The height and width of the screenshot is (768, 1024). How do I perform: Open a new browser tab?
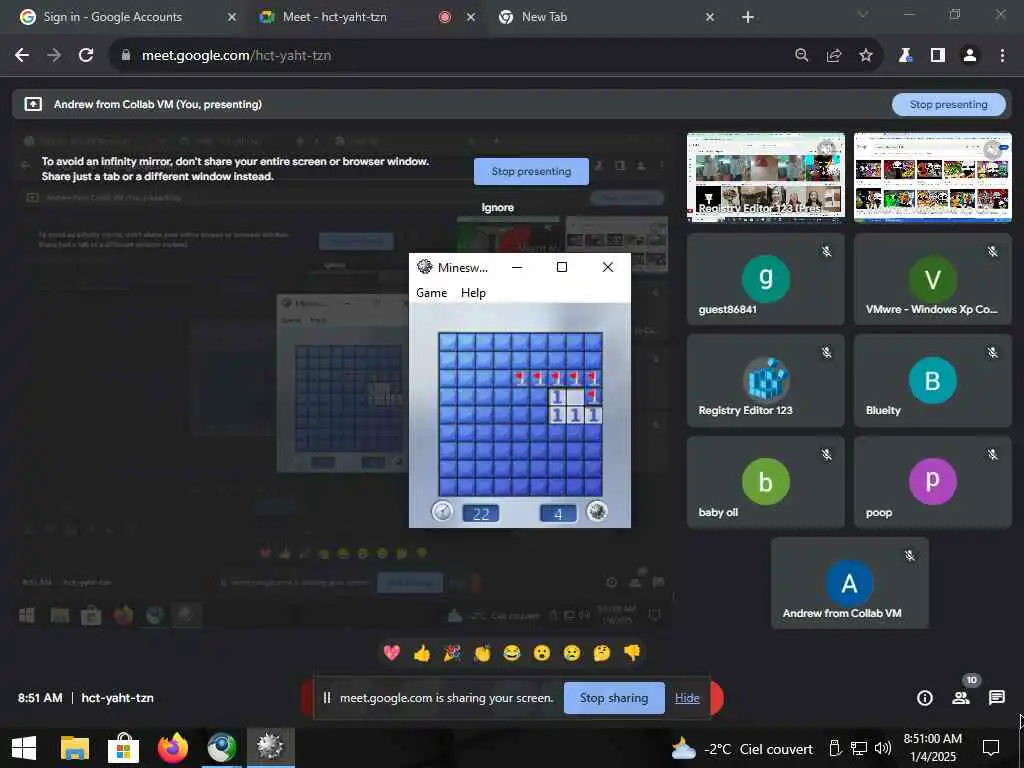pos(748,17)
